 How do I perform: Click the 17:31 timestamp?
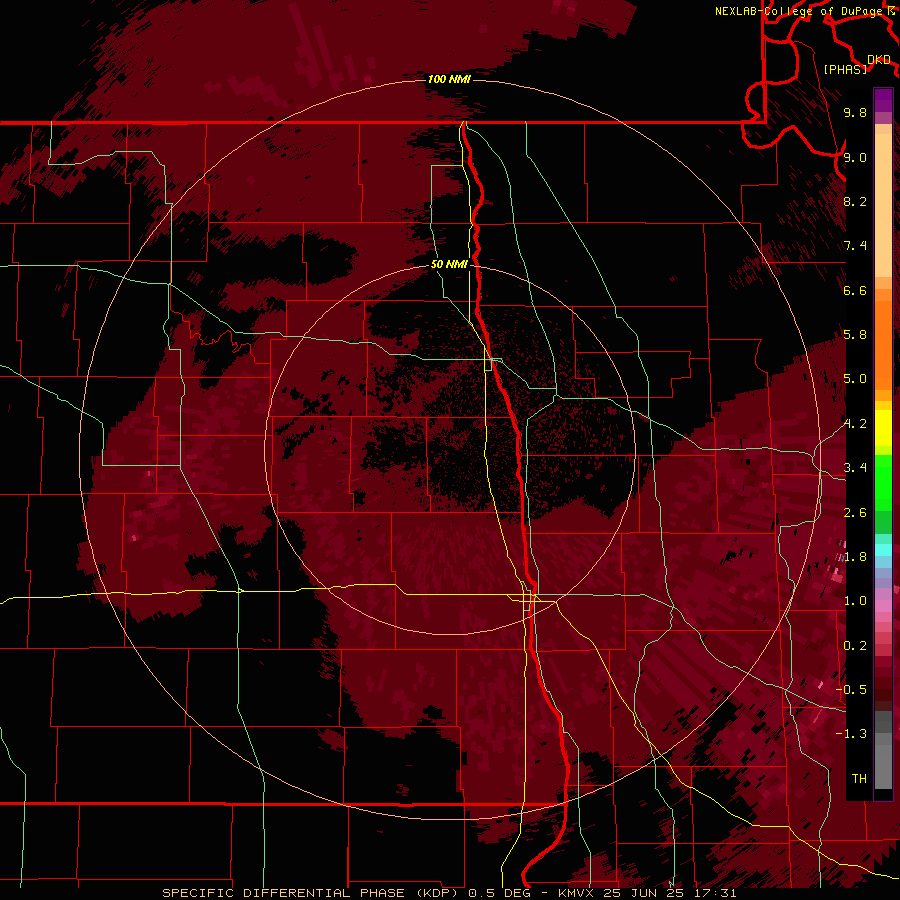716,893
